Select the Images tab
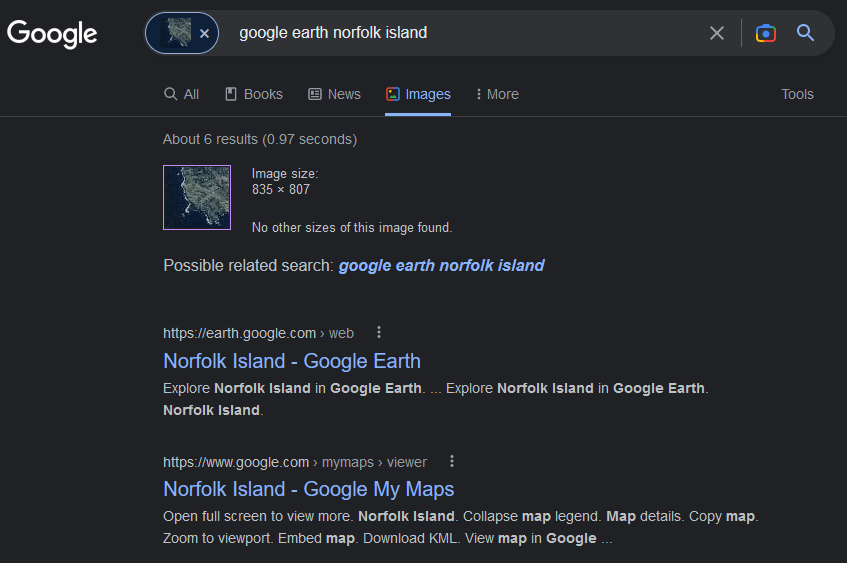Image resolution: width=847 pixels, height=563 pixels. tap(418, 94)
